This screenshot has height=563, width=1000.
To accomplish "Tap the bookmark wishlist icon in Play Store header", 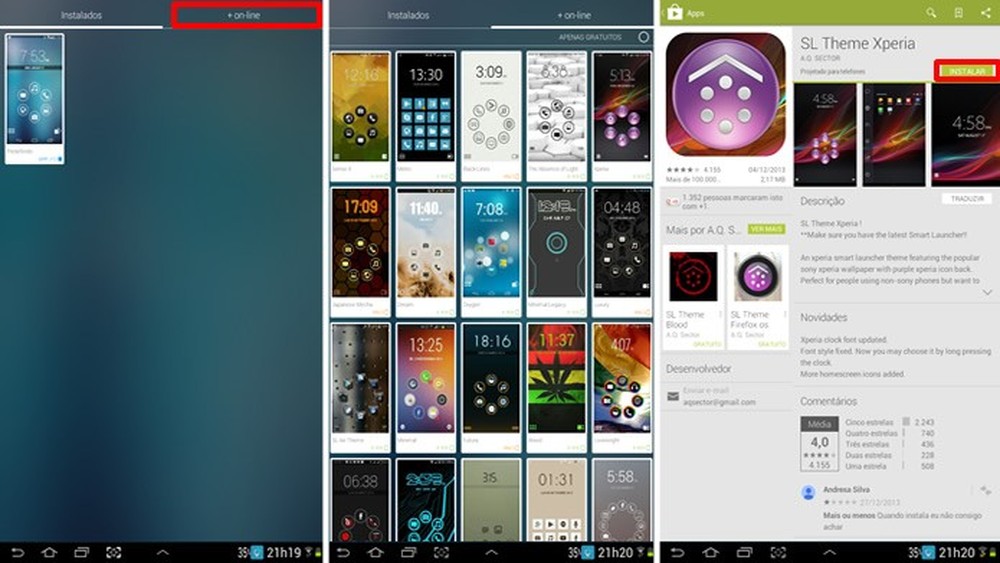I will coord(958,13).
